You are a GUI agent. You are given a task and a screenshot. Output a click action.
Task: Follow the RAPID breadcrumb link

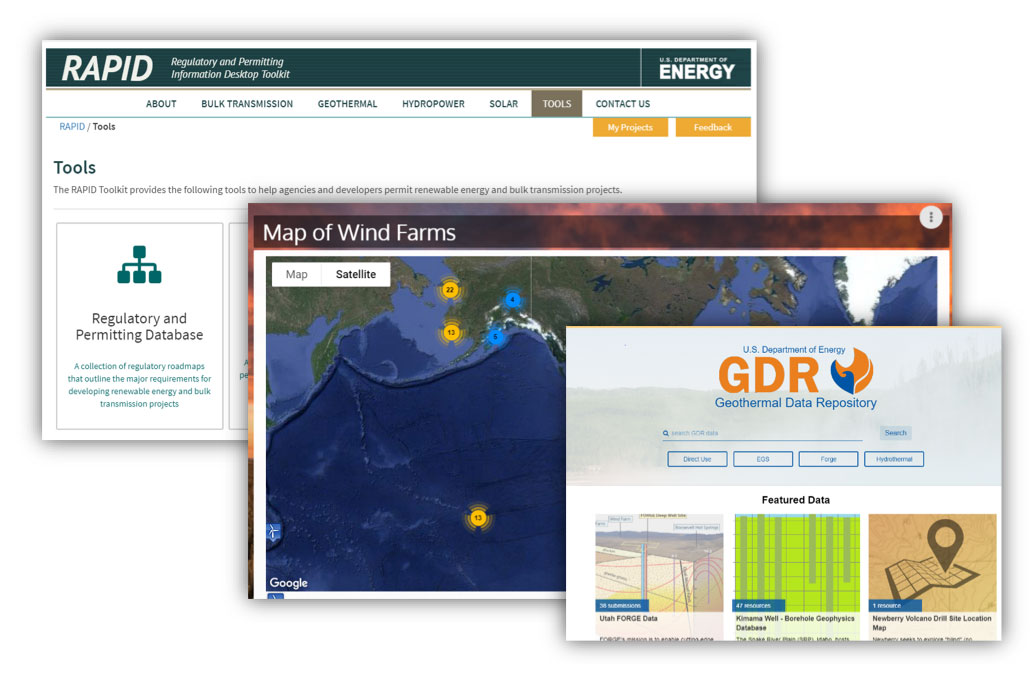[71, 126]
